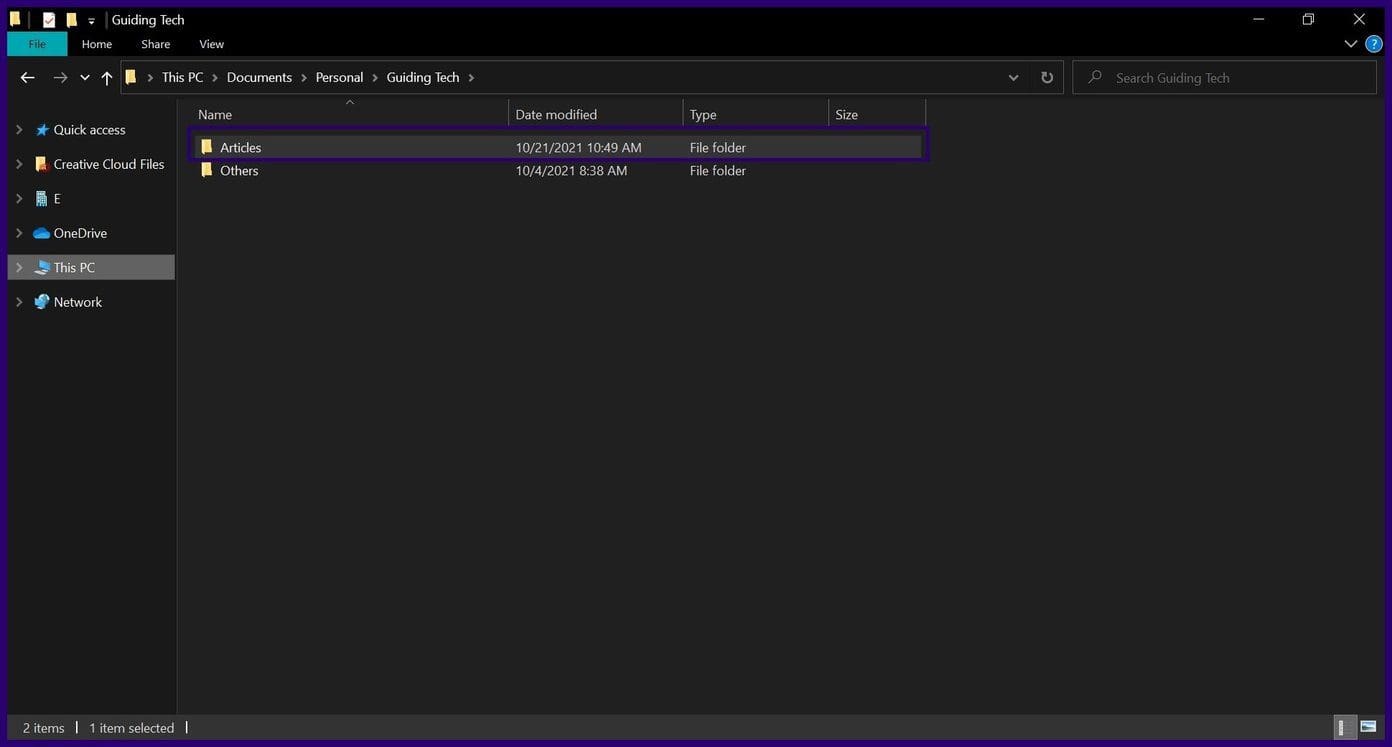The height and width of the screenshot is (747, 1392).
Task: Switch to Large icons view via status bar
Action: (1368, 727)
